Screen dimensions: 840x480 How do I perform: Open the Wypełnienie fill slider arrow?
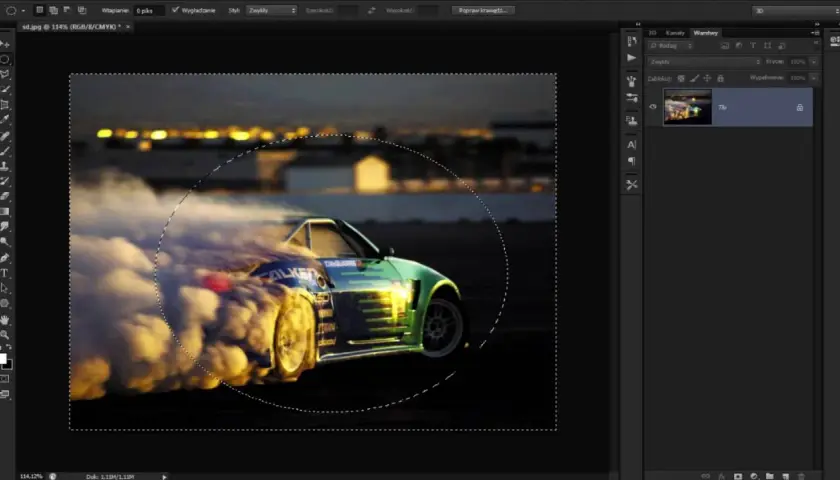pos(814,78)
